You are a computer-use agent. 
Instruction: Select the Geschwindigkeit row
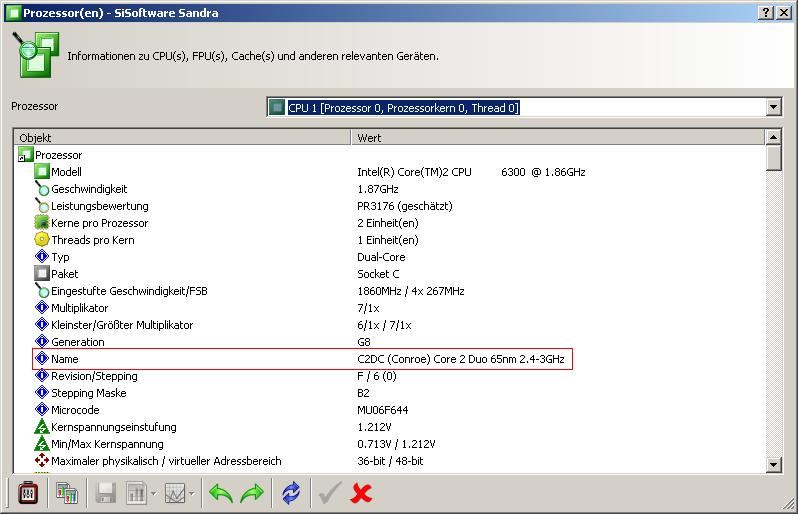(89, 189)
